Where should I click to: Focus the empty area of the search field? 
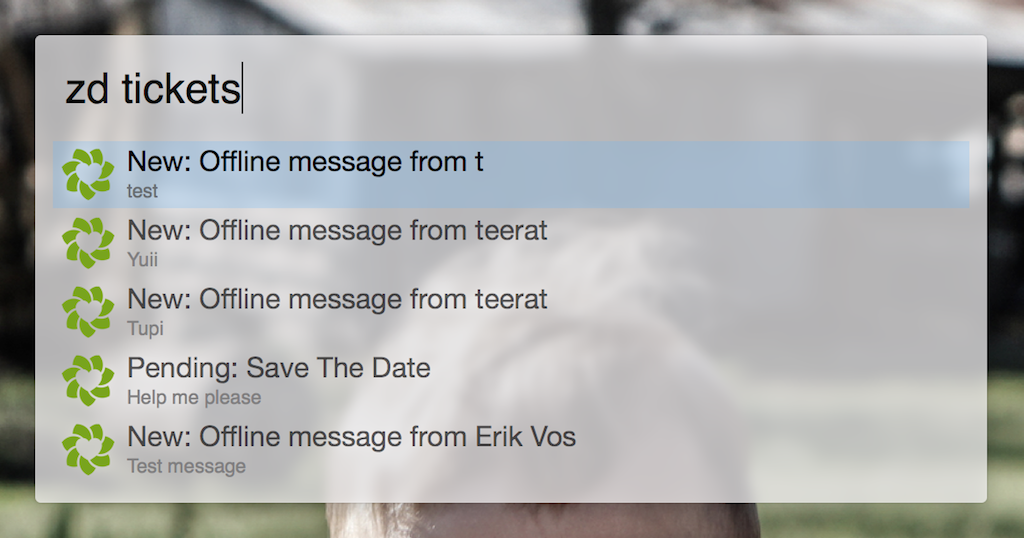click(600, 90)
